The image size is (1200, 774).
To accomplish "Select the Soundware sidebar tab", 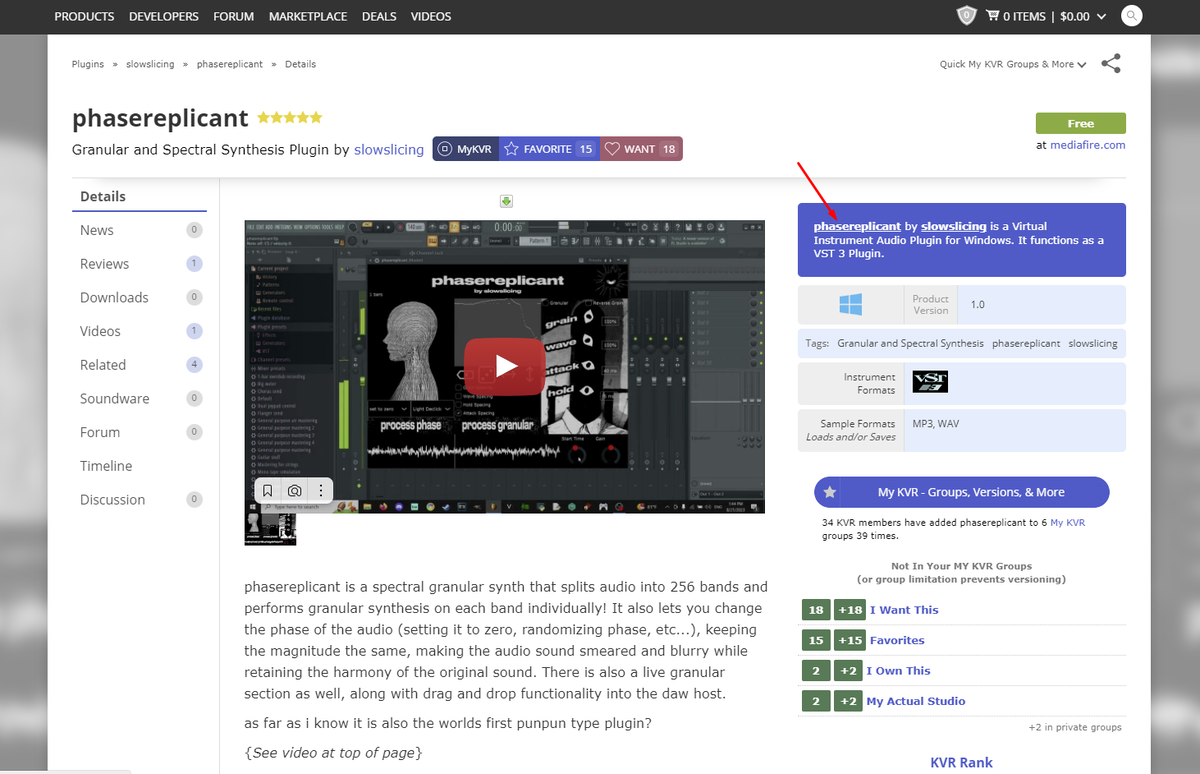I will coord(140,398).
